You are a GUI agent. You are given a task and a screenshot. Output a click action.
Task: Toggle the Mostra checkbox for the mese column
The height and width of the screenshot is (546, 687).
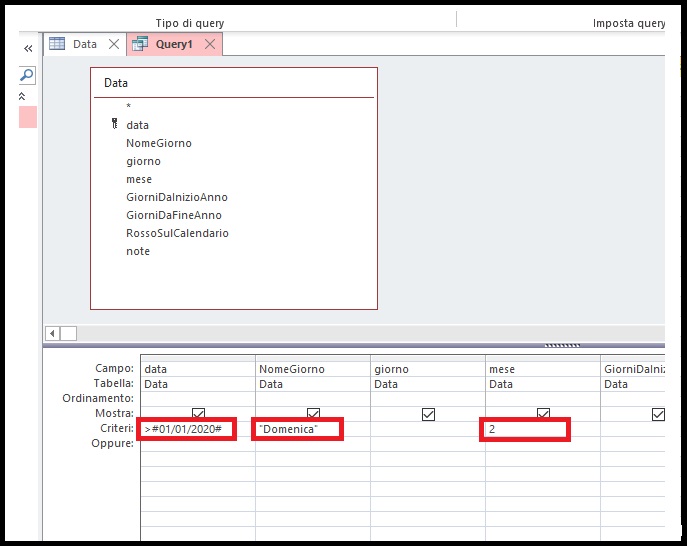tap(543, 414)
